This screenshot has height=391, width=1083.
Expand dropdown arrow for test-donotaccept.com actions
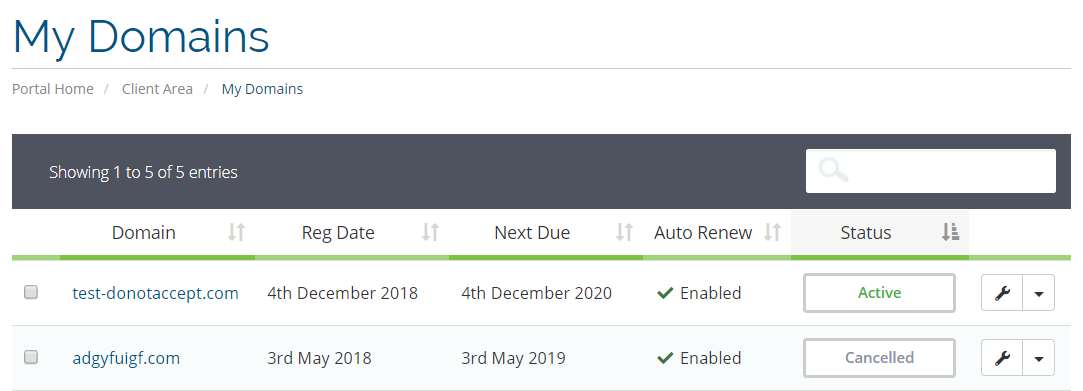1039,293
